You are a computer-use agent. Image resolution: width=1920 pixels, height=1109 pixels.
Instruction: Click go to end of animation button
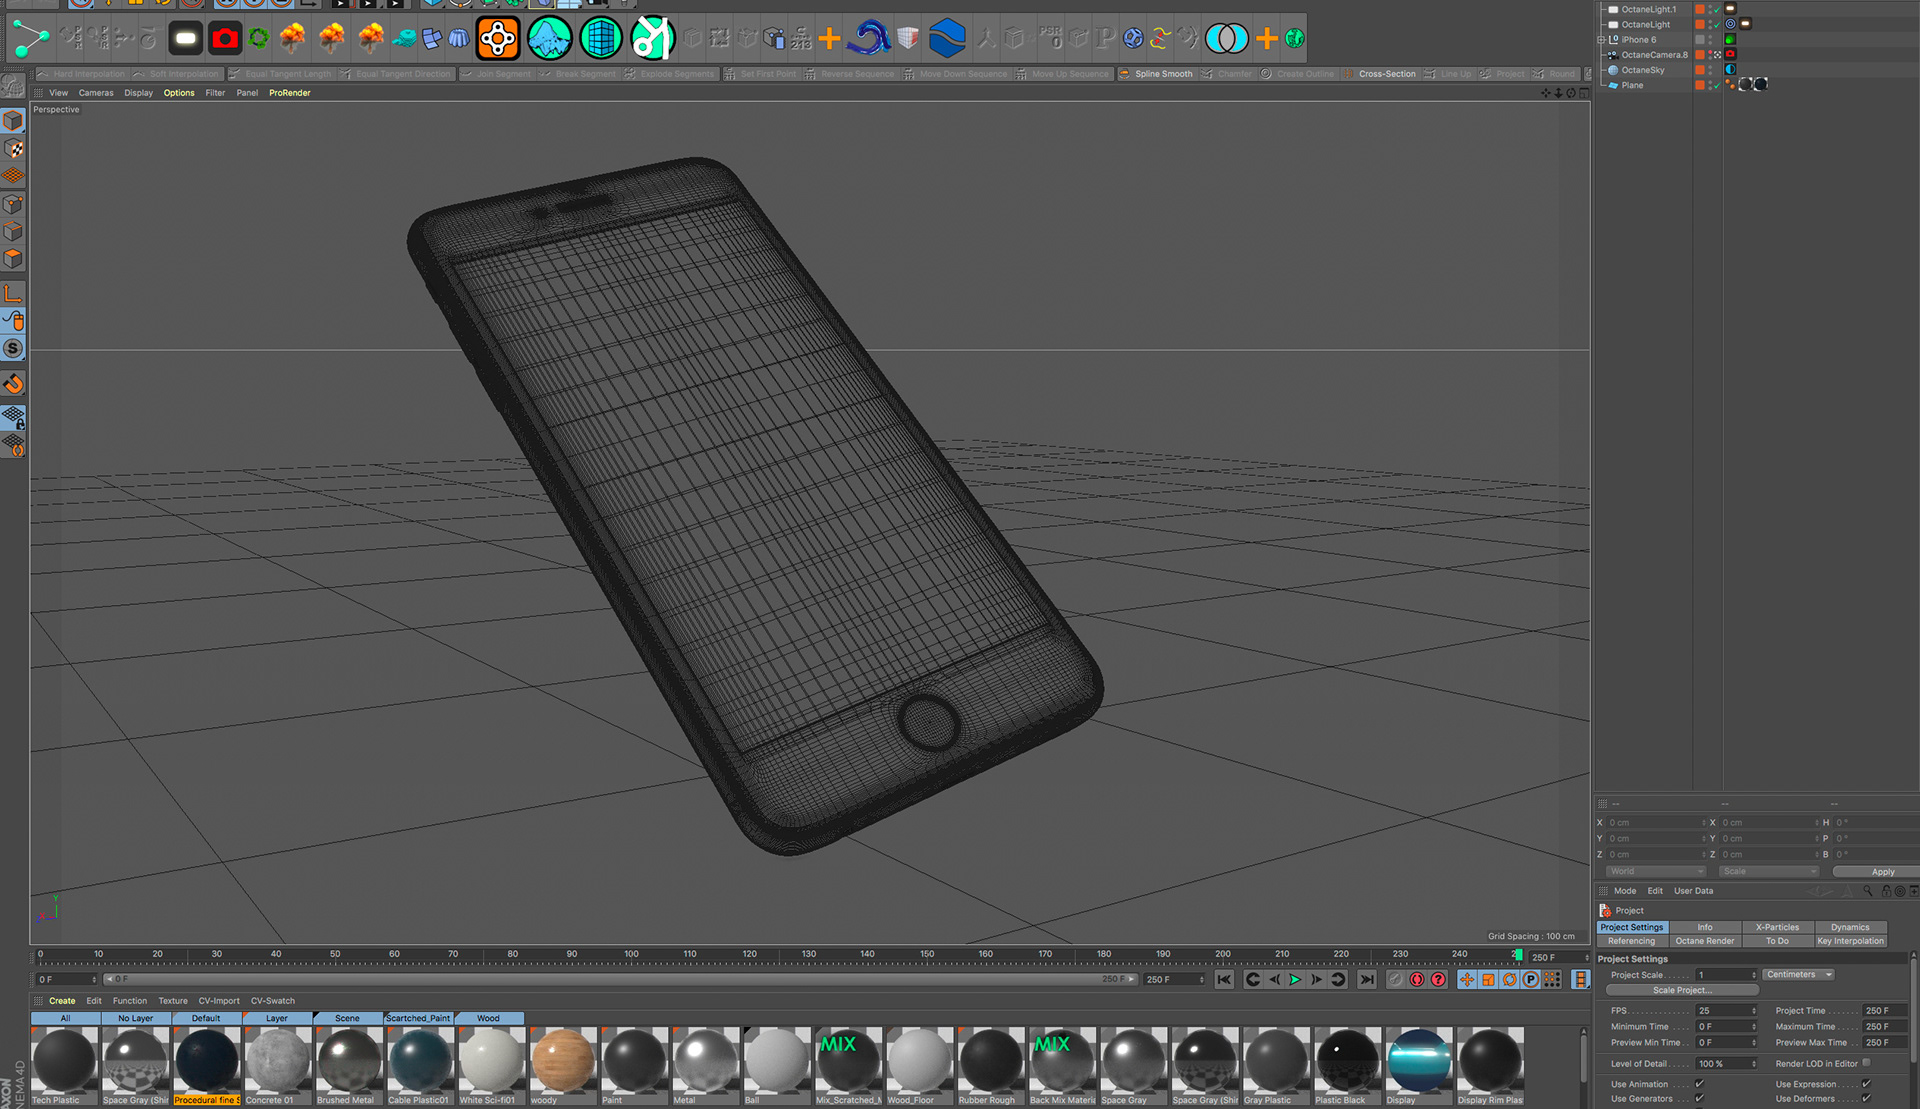(x=1366, y=980)
